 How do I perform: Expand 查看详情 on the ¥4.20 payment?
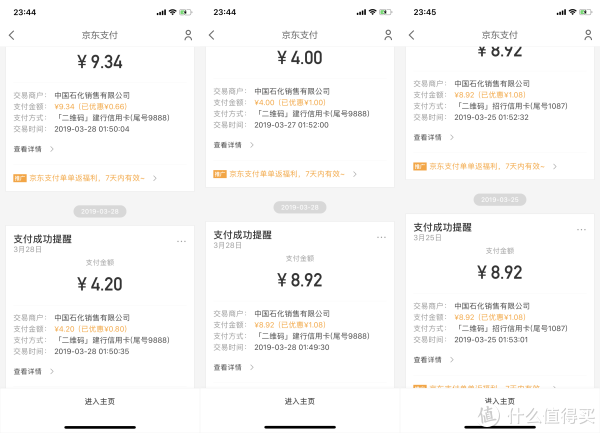tap(34, 371)
